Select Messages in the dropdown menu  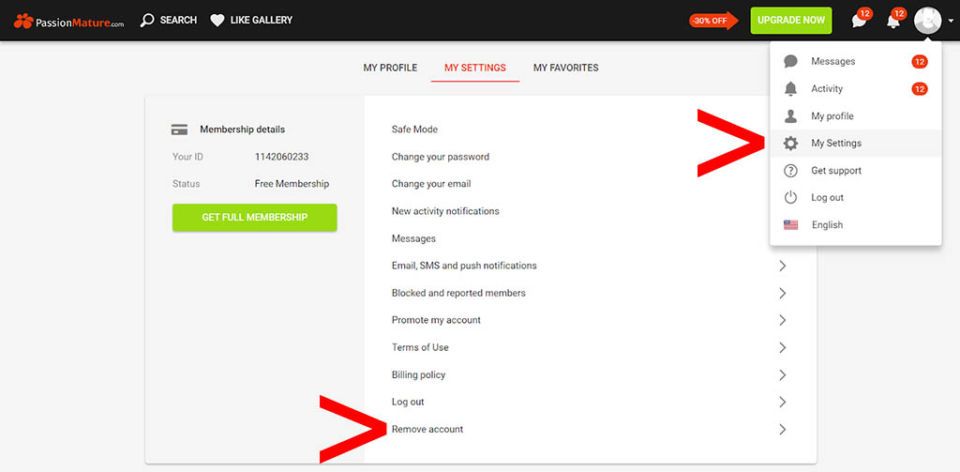click(855, 61)
